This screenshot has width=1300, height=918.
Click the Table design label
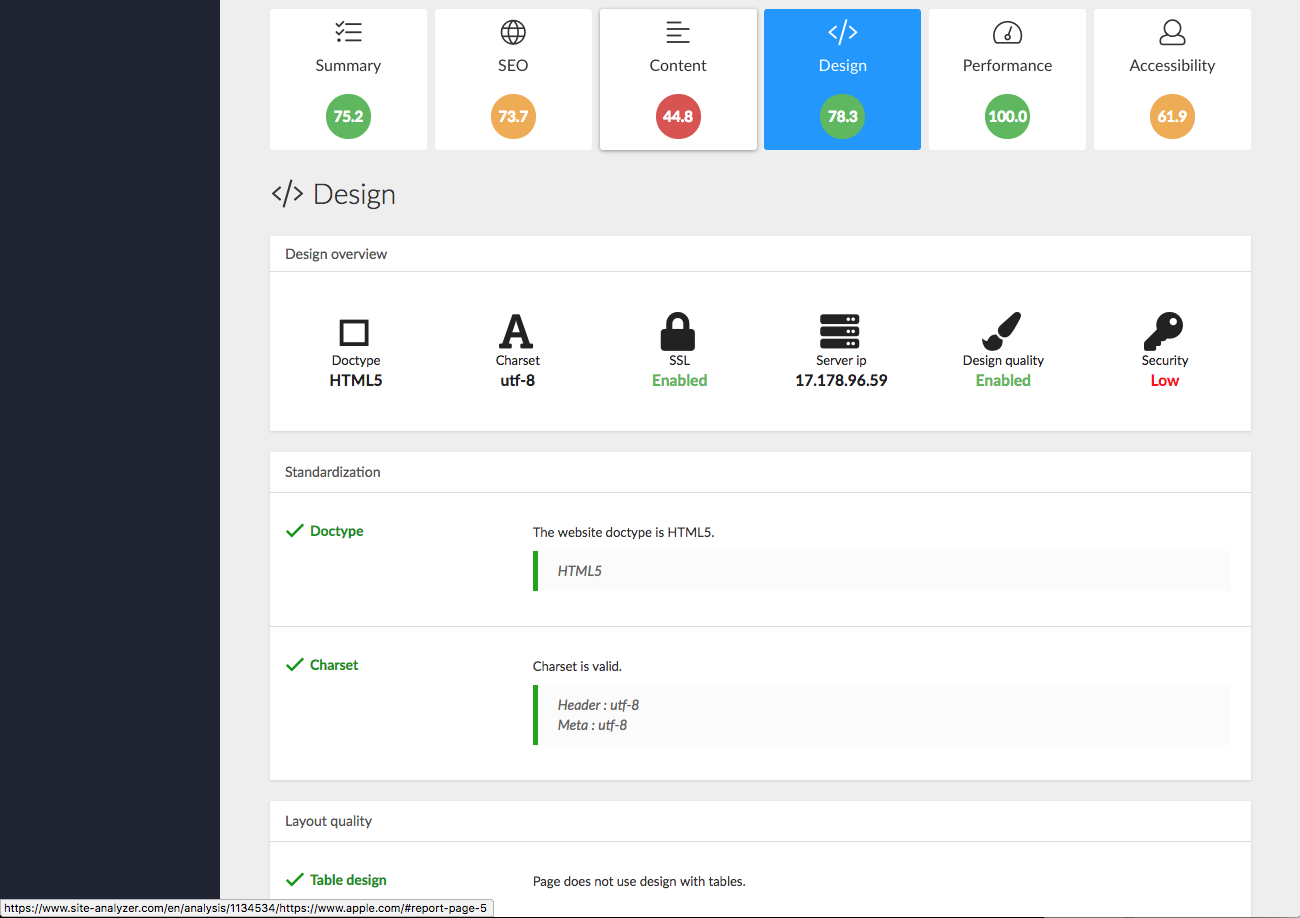(x=348, y=880)
